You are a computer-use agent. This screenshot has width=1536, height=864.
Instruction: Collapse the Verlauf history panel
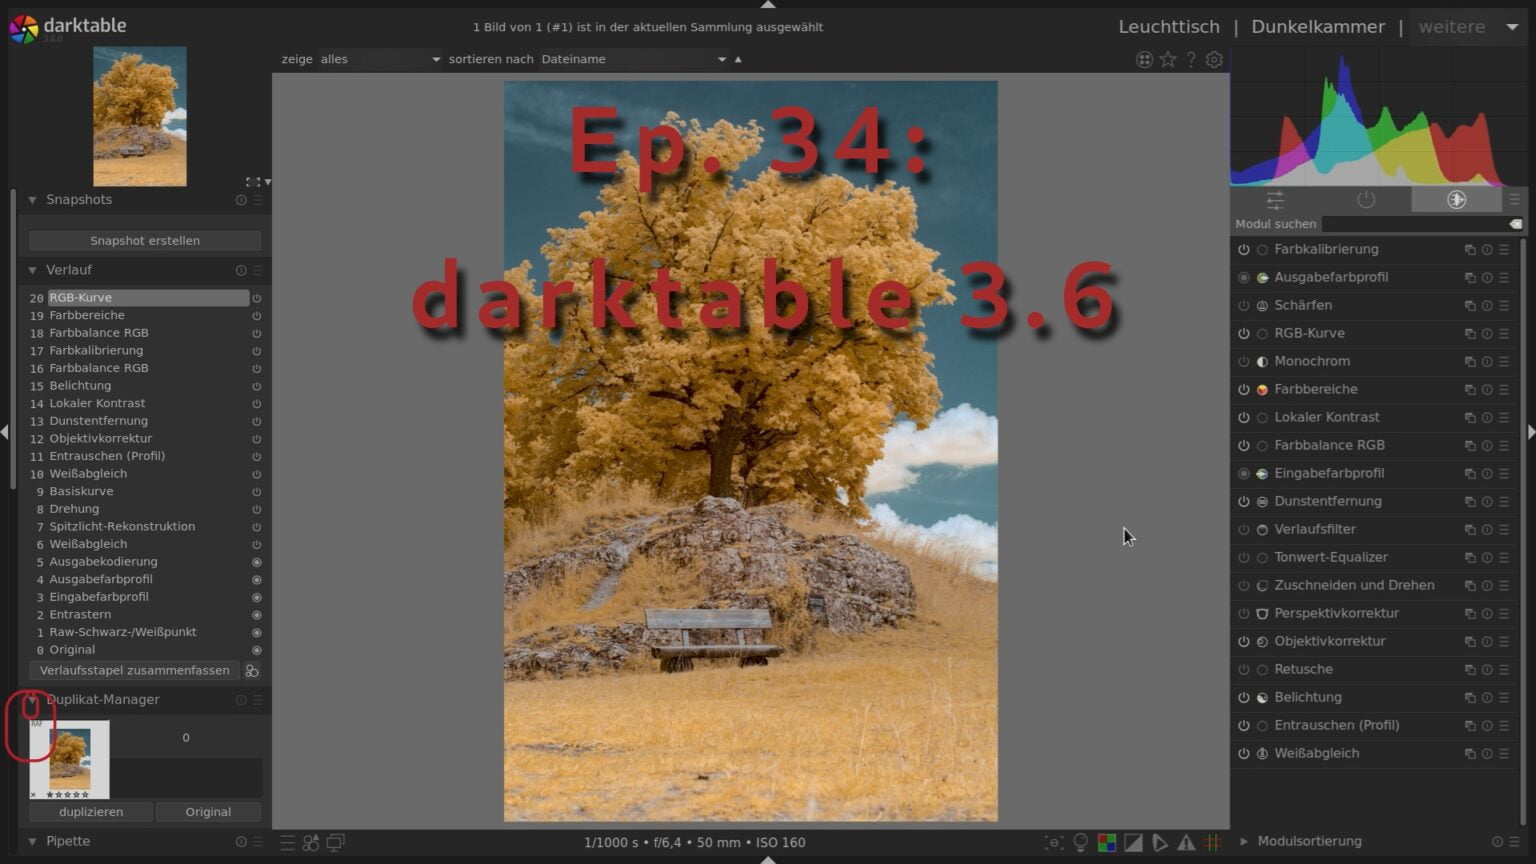tap(31, 270)
